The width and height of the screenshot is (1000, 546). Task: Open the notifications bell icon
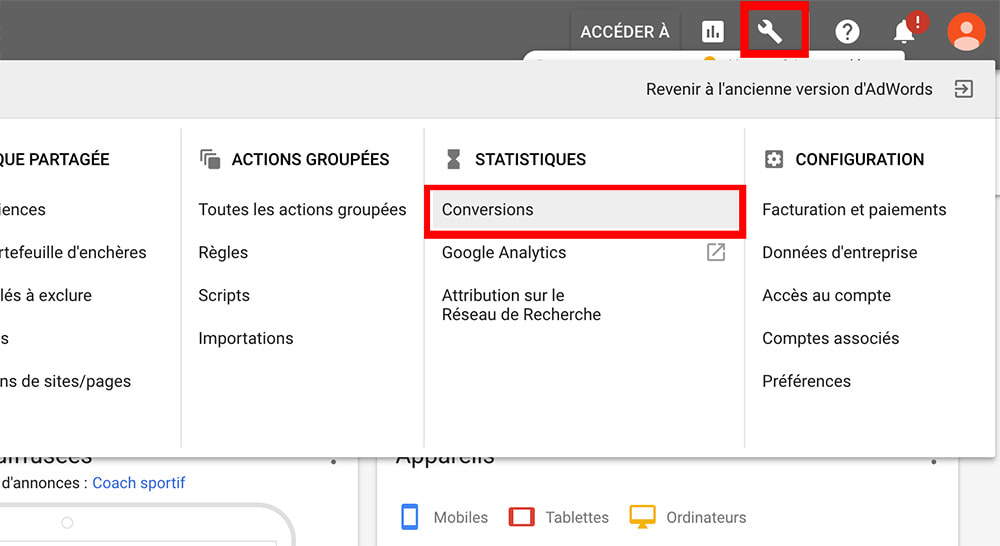[904, 32]
